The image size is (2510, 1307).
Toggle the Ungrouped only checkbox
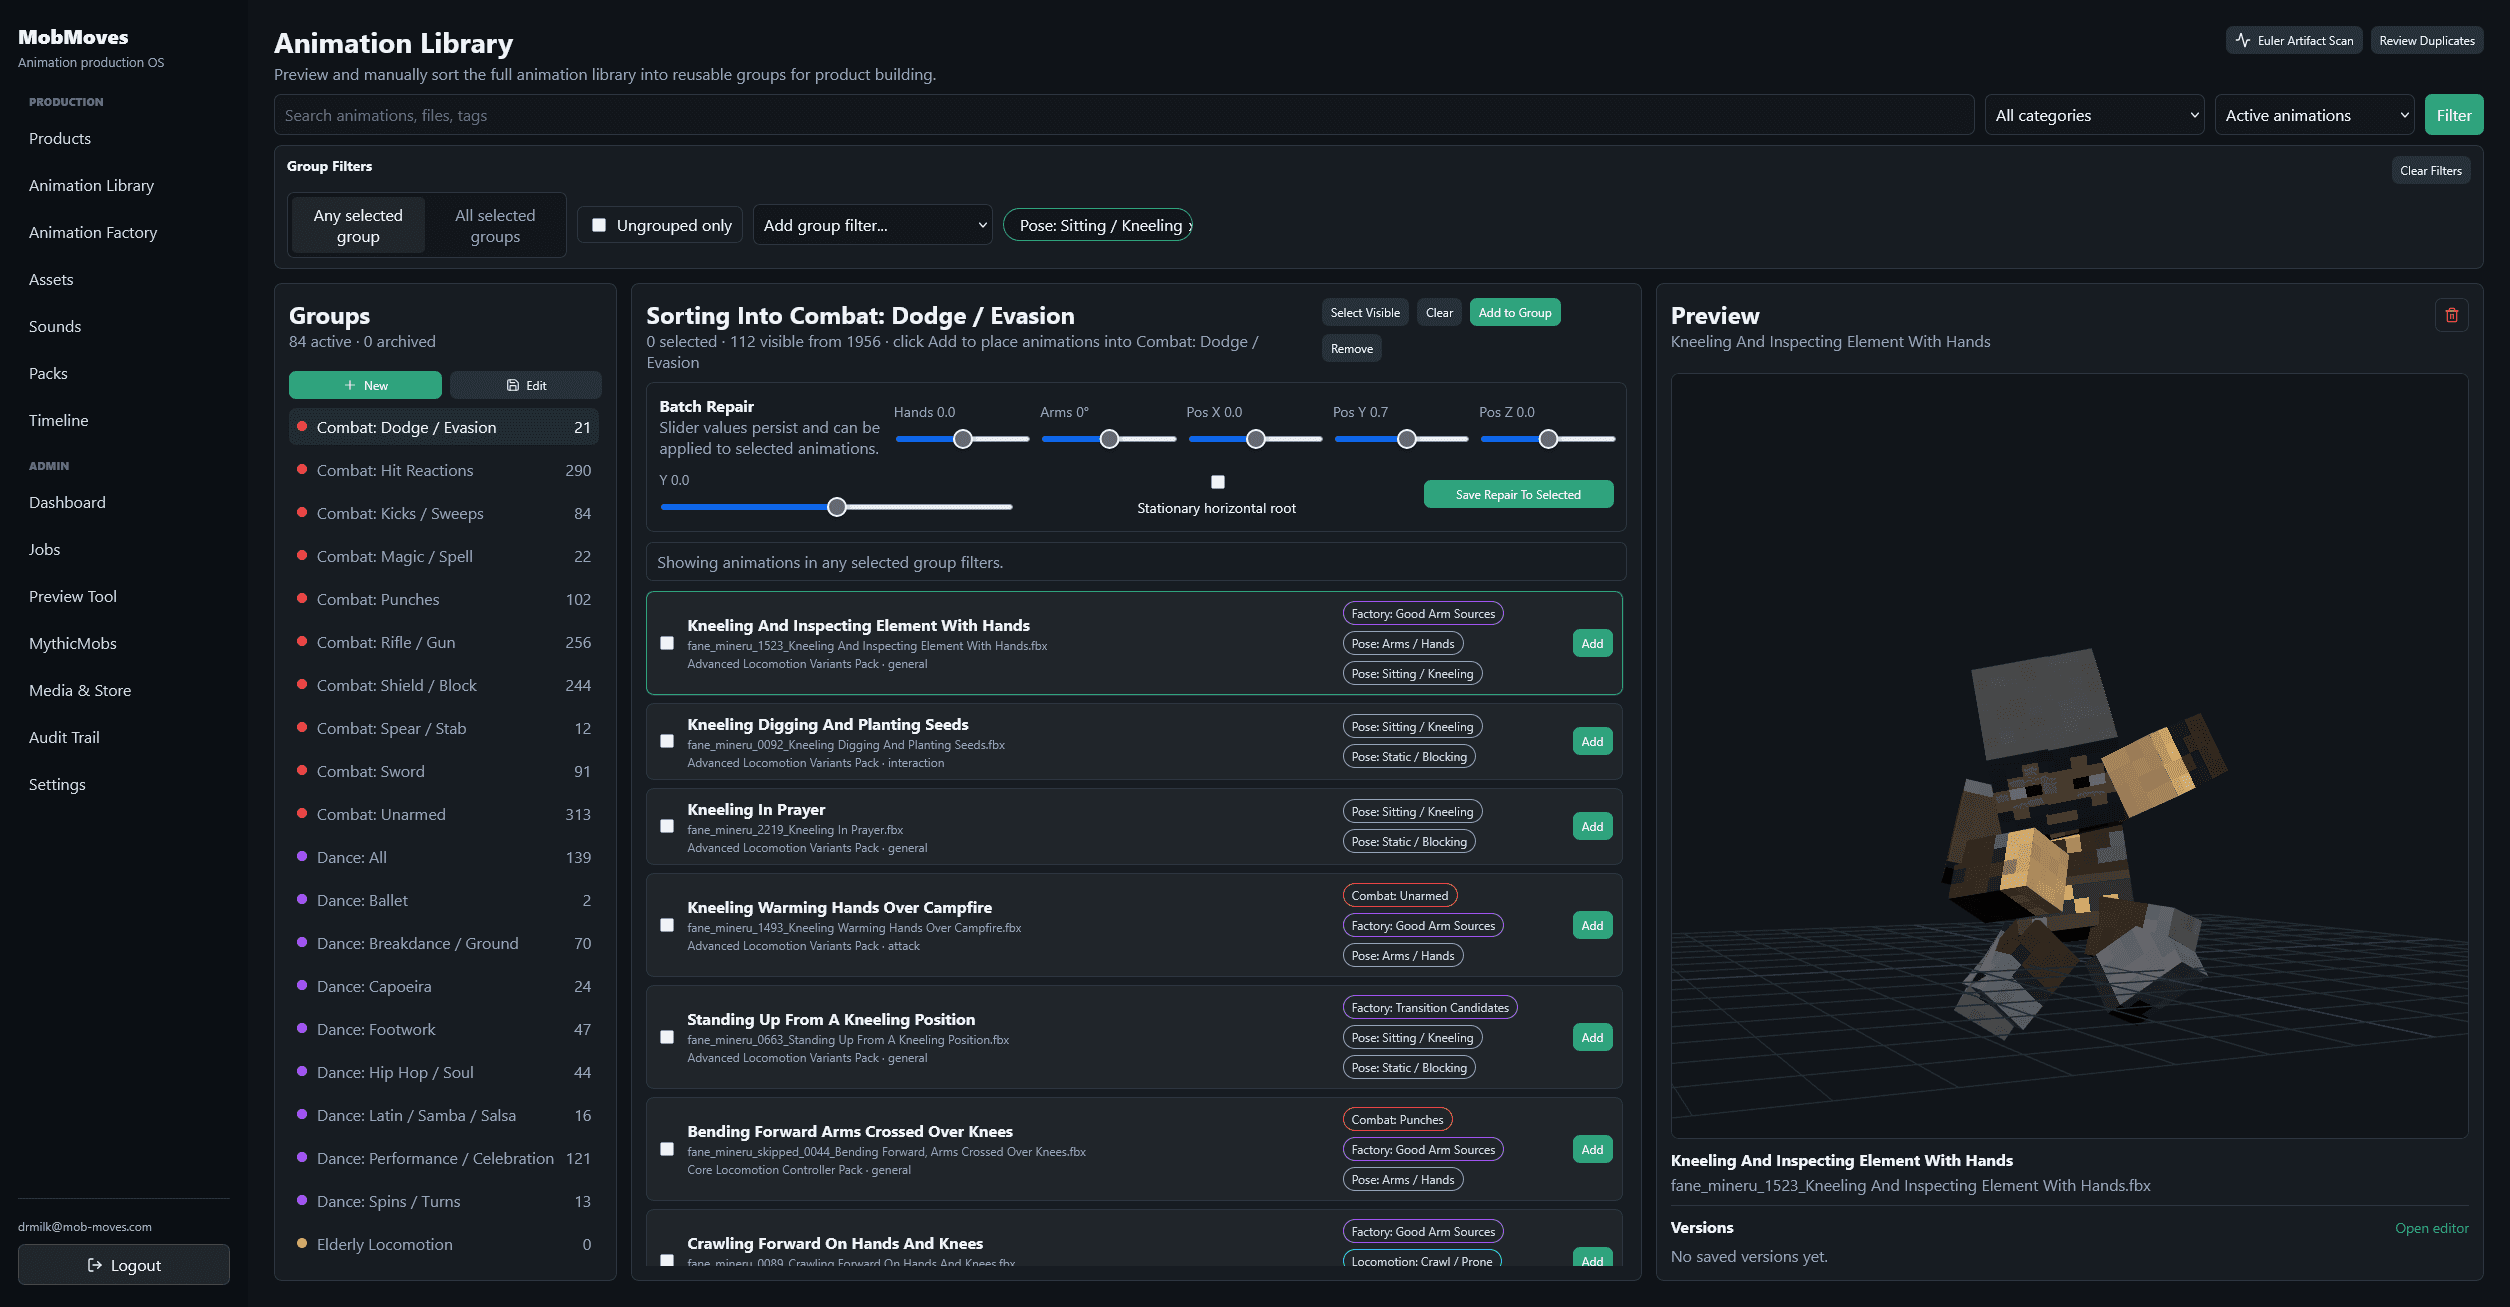coord(599,225)
